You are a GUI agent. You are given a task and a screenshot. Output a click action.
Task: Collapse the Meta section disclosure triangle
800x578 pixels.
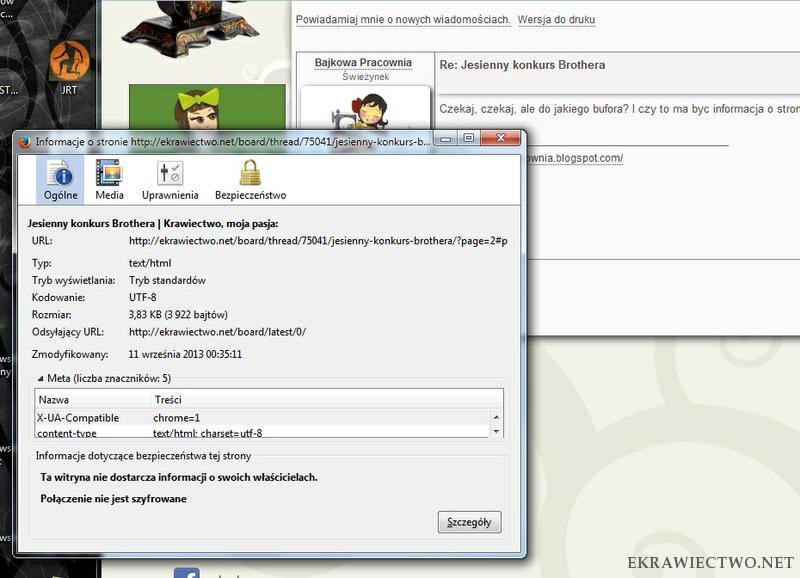click(x=40, y=379)
